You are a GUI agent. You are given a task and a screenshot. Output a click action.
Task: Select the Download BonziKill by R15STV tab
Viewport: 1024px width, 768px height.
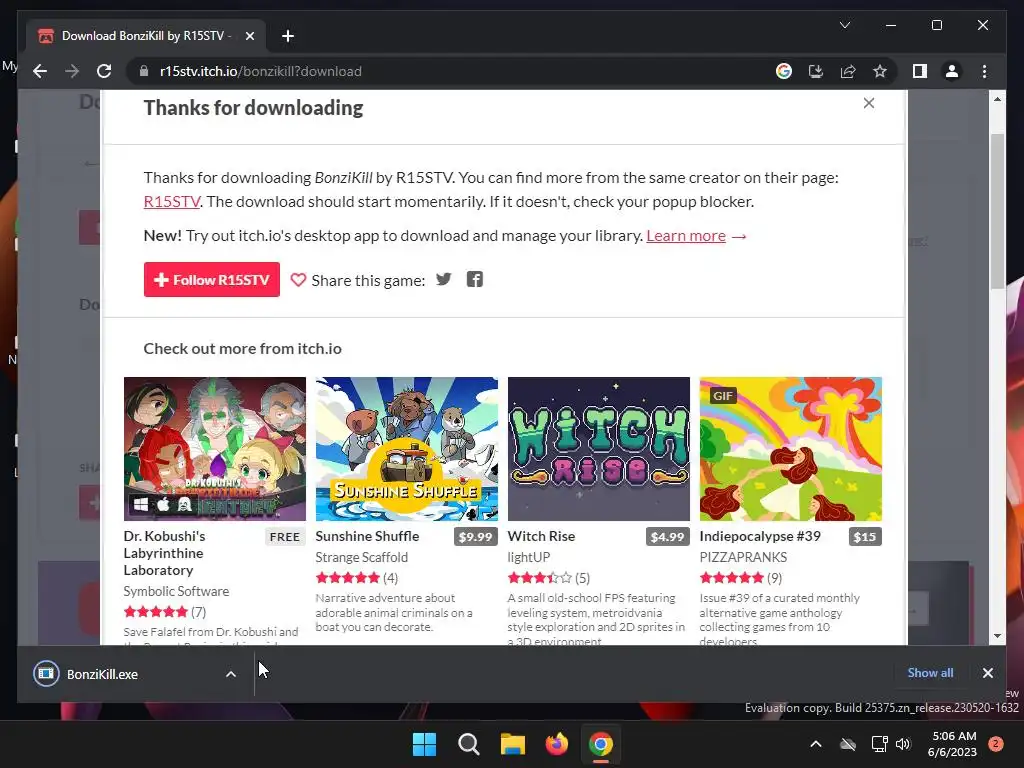(146, 36)
